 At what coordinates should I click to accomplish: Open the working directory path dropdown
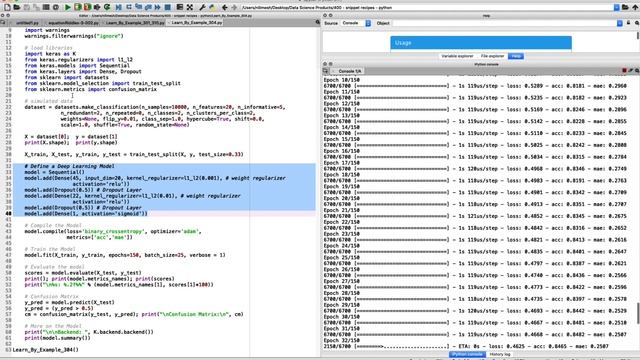(616, 7)
